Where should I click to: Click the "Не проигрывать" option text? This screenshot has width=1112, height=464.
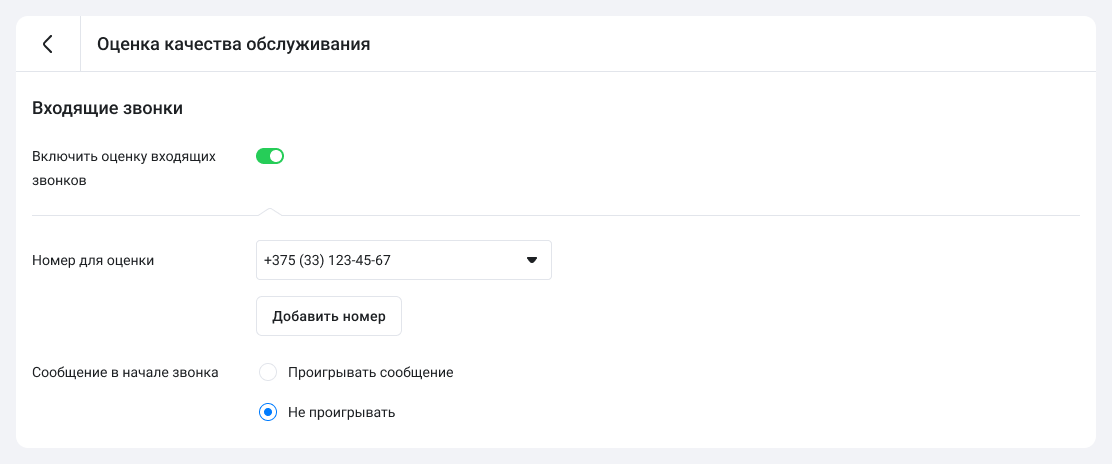[341, 412]
